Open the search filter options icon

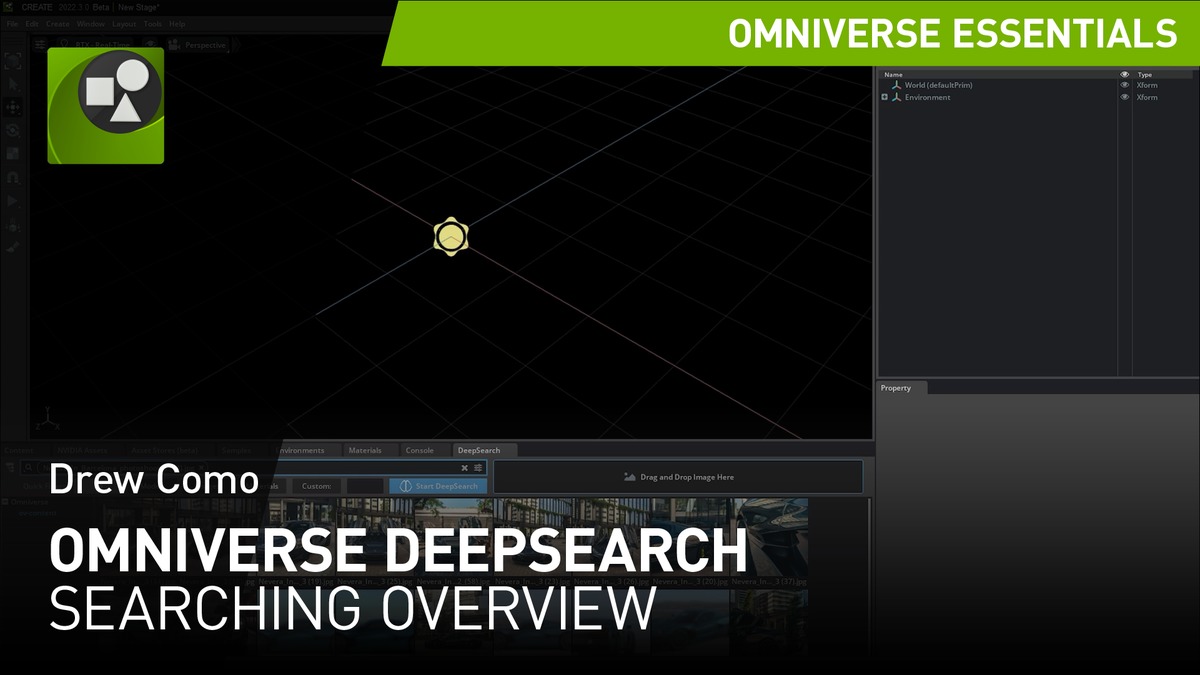478,467
